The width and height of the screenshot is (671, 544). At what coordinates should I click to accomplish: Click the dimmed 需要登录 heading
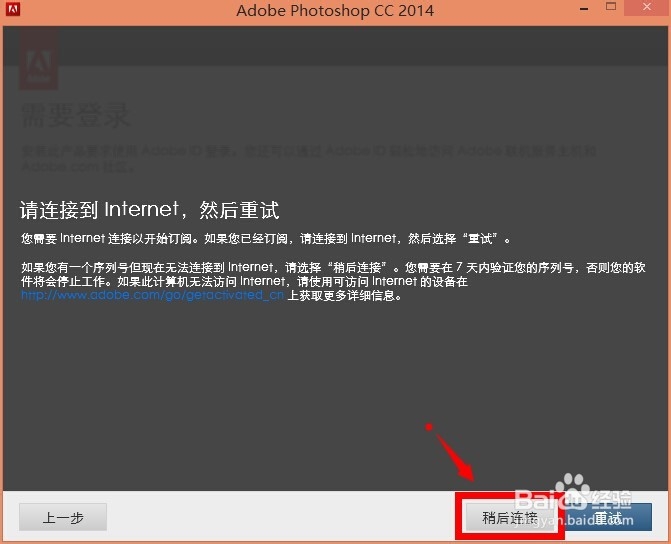tap(75, 115)
